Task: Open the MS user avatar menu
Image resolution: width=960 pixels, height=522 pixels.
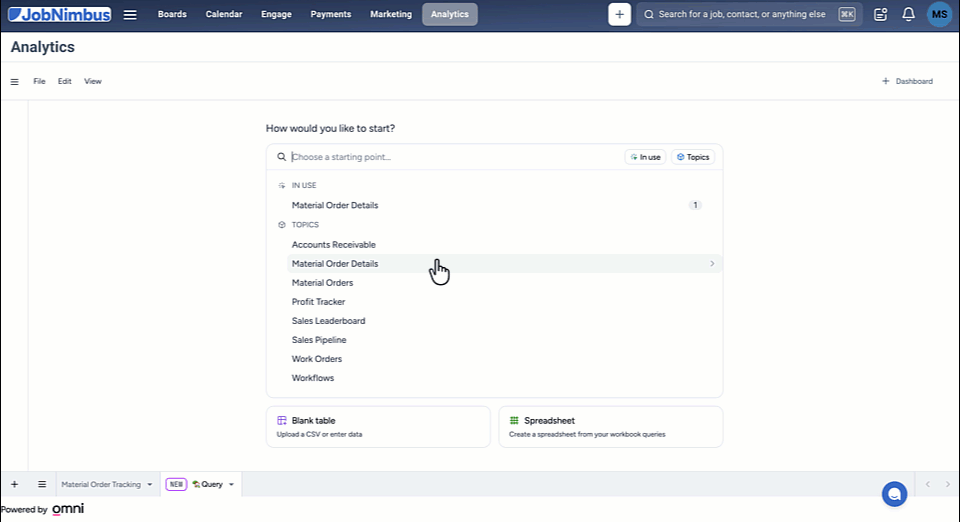Action: point(939,14)
